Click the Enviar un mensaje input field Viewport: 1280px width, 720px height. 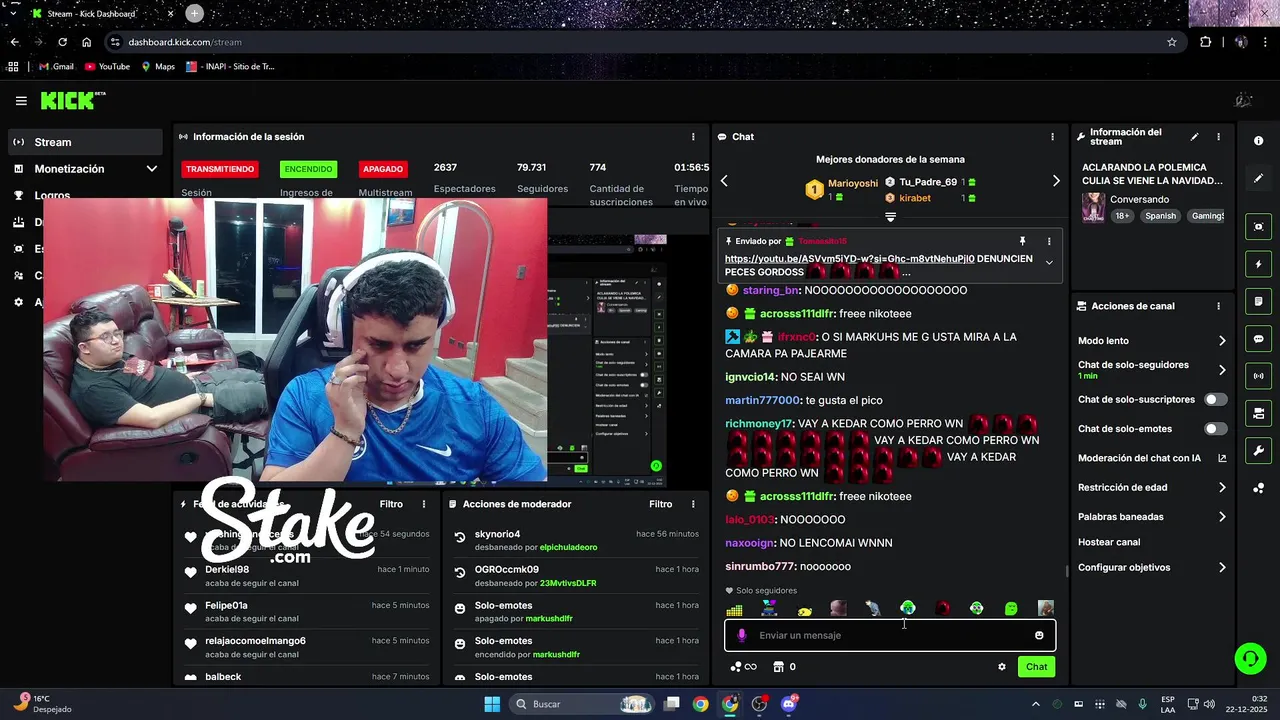pyautogui.click(x=890, y=635)
